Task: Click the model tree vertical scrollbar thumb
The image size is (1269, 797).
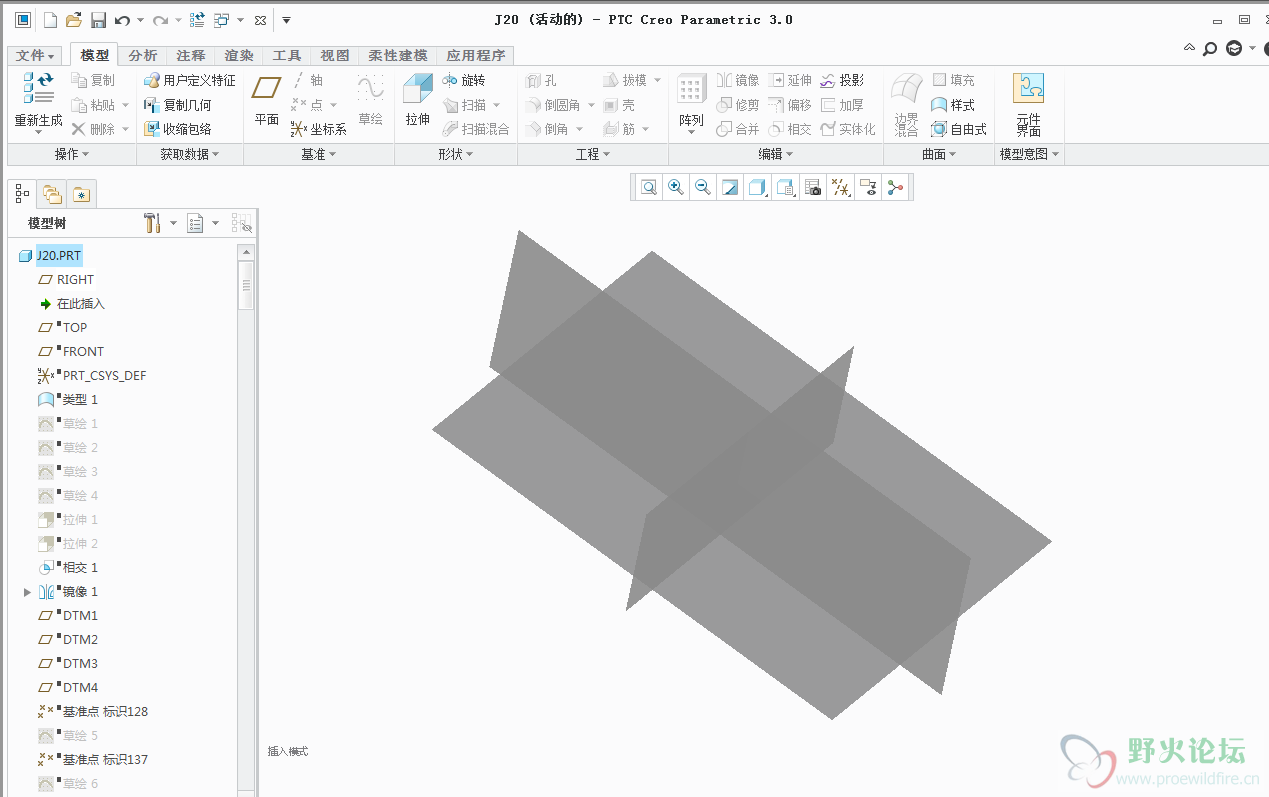Action: [246, 285]
